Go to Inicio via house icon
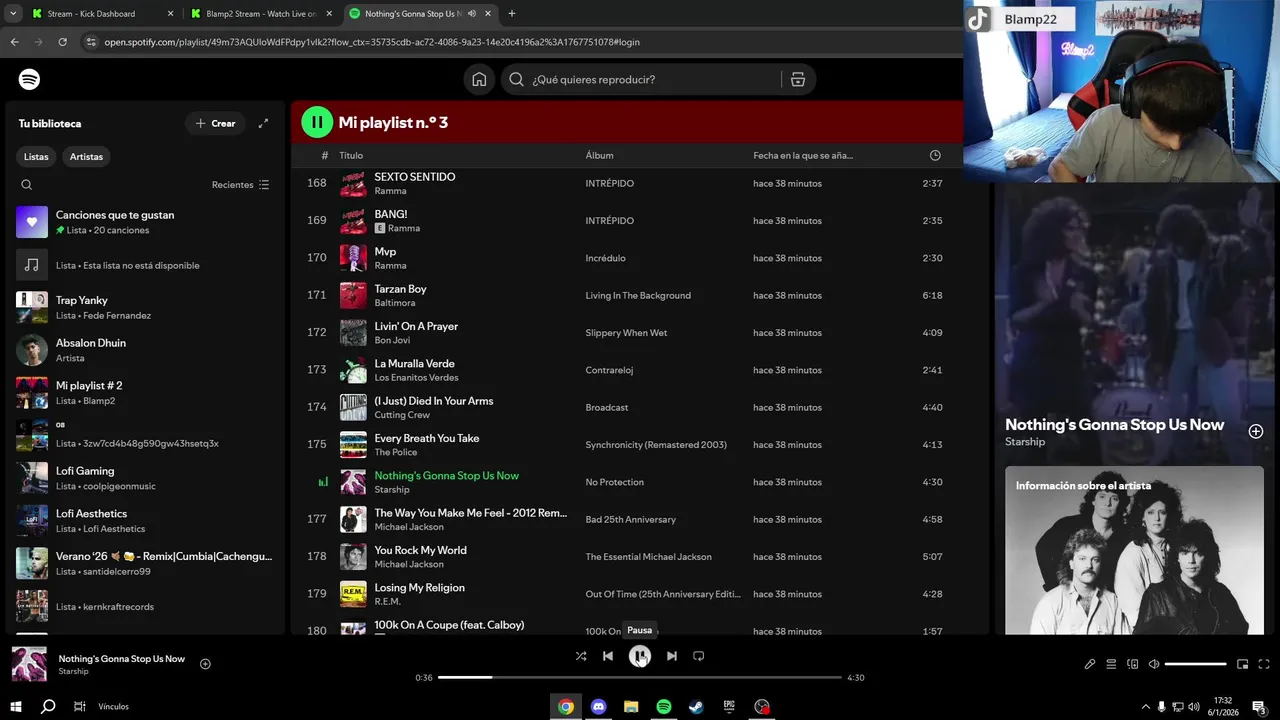 (x=479, y=79)
